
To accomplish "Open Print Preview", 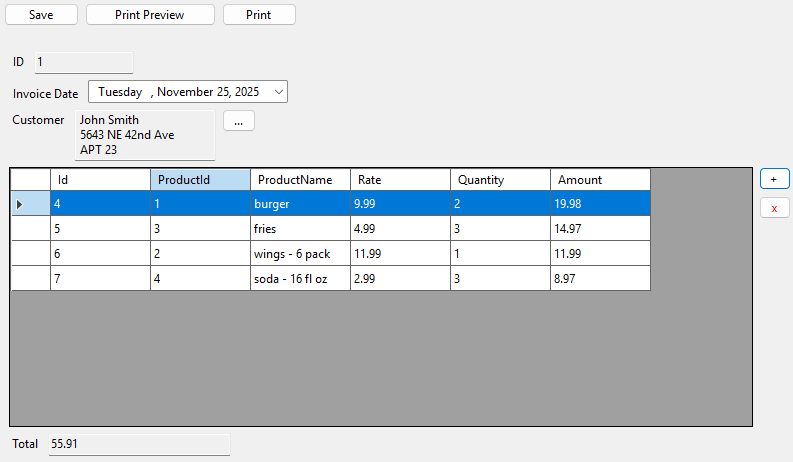I will (x=150, y=15).
